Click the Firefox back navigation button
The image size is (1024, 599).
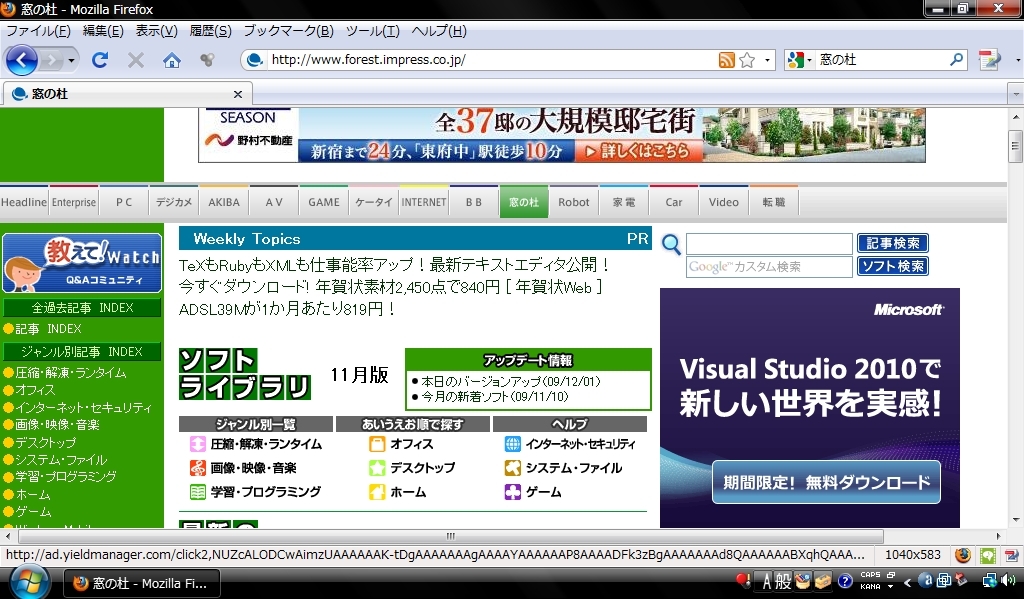click(x=22, y=60)
